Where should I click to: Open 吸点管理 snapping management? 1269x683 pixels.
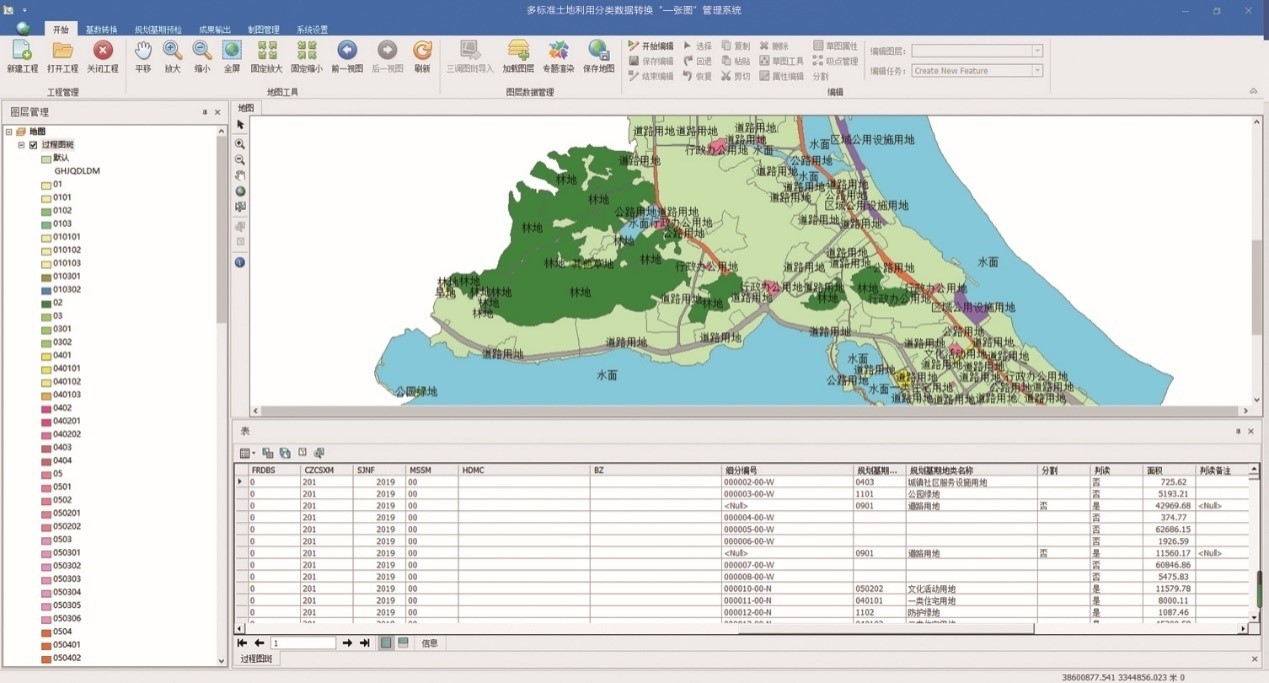tap(836, 61)
